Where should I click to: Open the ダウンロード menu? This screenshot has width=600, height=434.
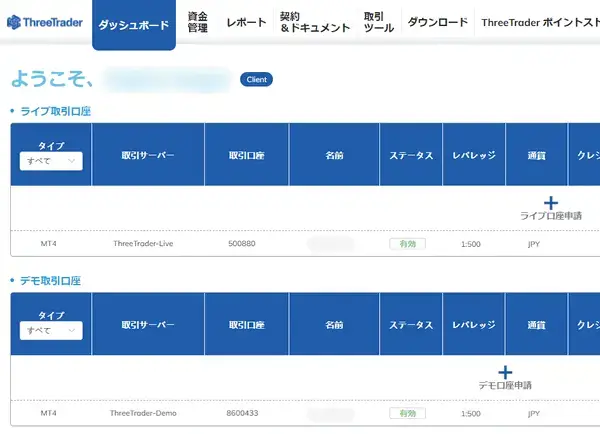click(x=438, y=22)
